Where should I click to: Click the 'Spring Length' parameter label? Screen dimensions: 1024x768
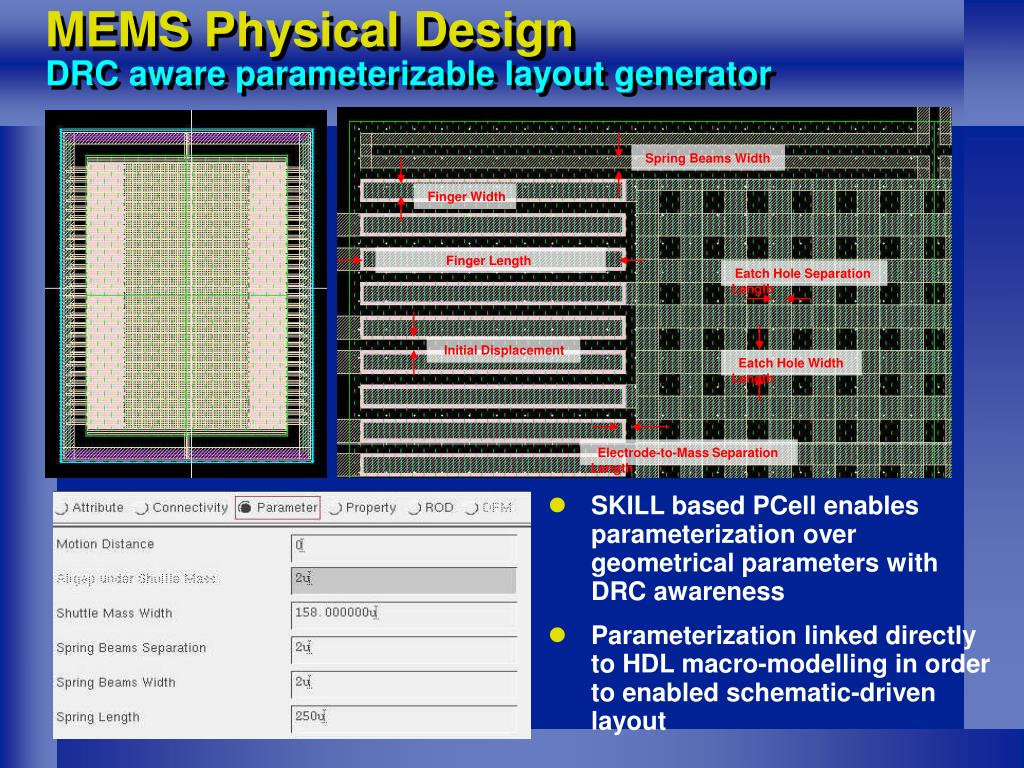point(98,717)
